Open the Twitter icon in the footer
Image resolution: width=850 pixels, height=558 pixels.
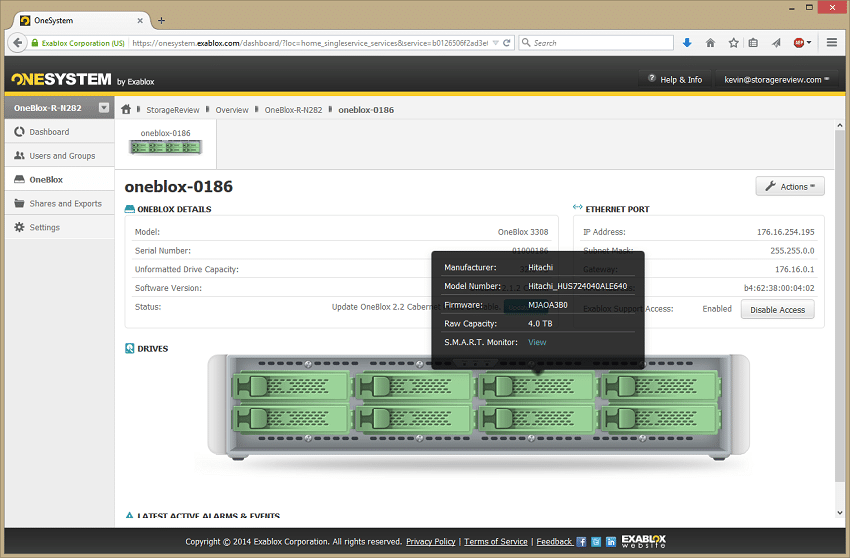pyautogui.click(x=596, y=542)
